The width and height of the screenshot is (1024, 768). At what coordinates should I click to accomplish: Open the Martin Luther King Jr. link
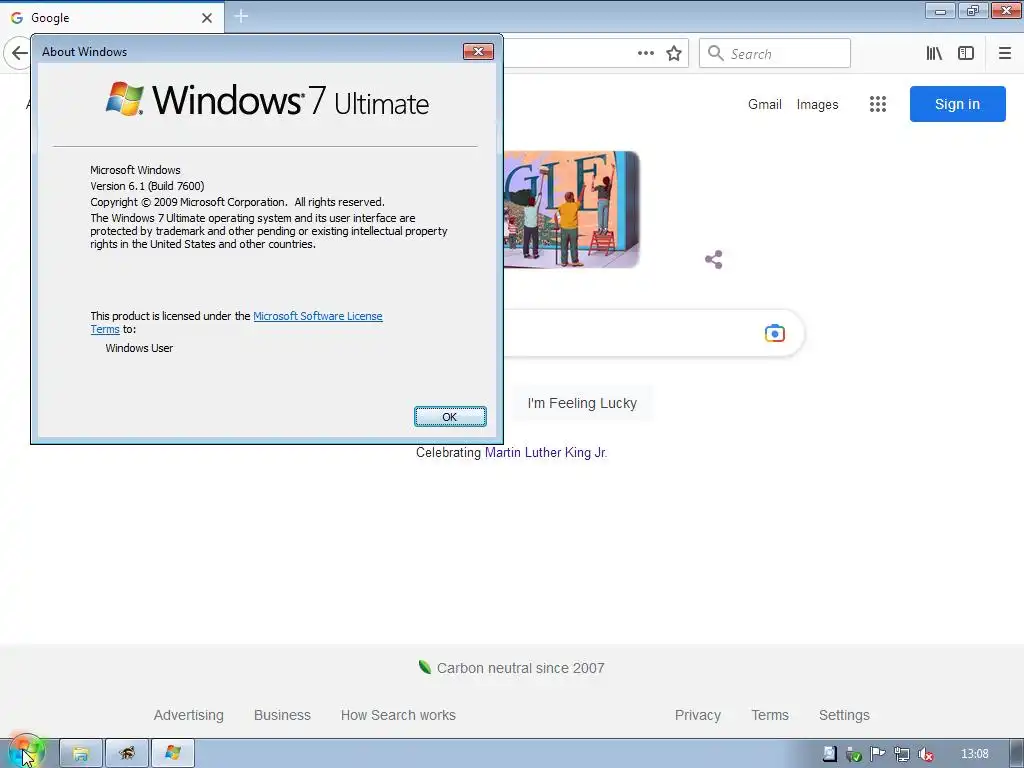point(546,453)
